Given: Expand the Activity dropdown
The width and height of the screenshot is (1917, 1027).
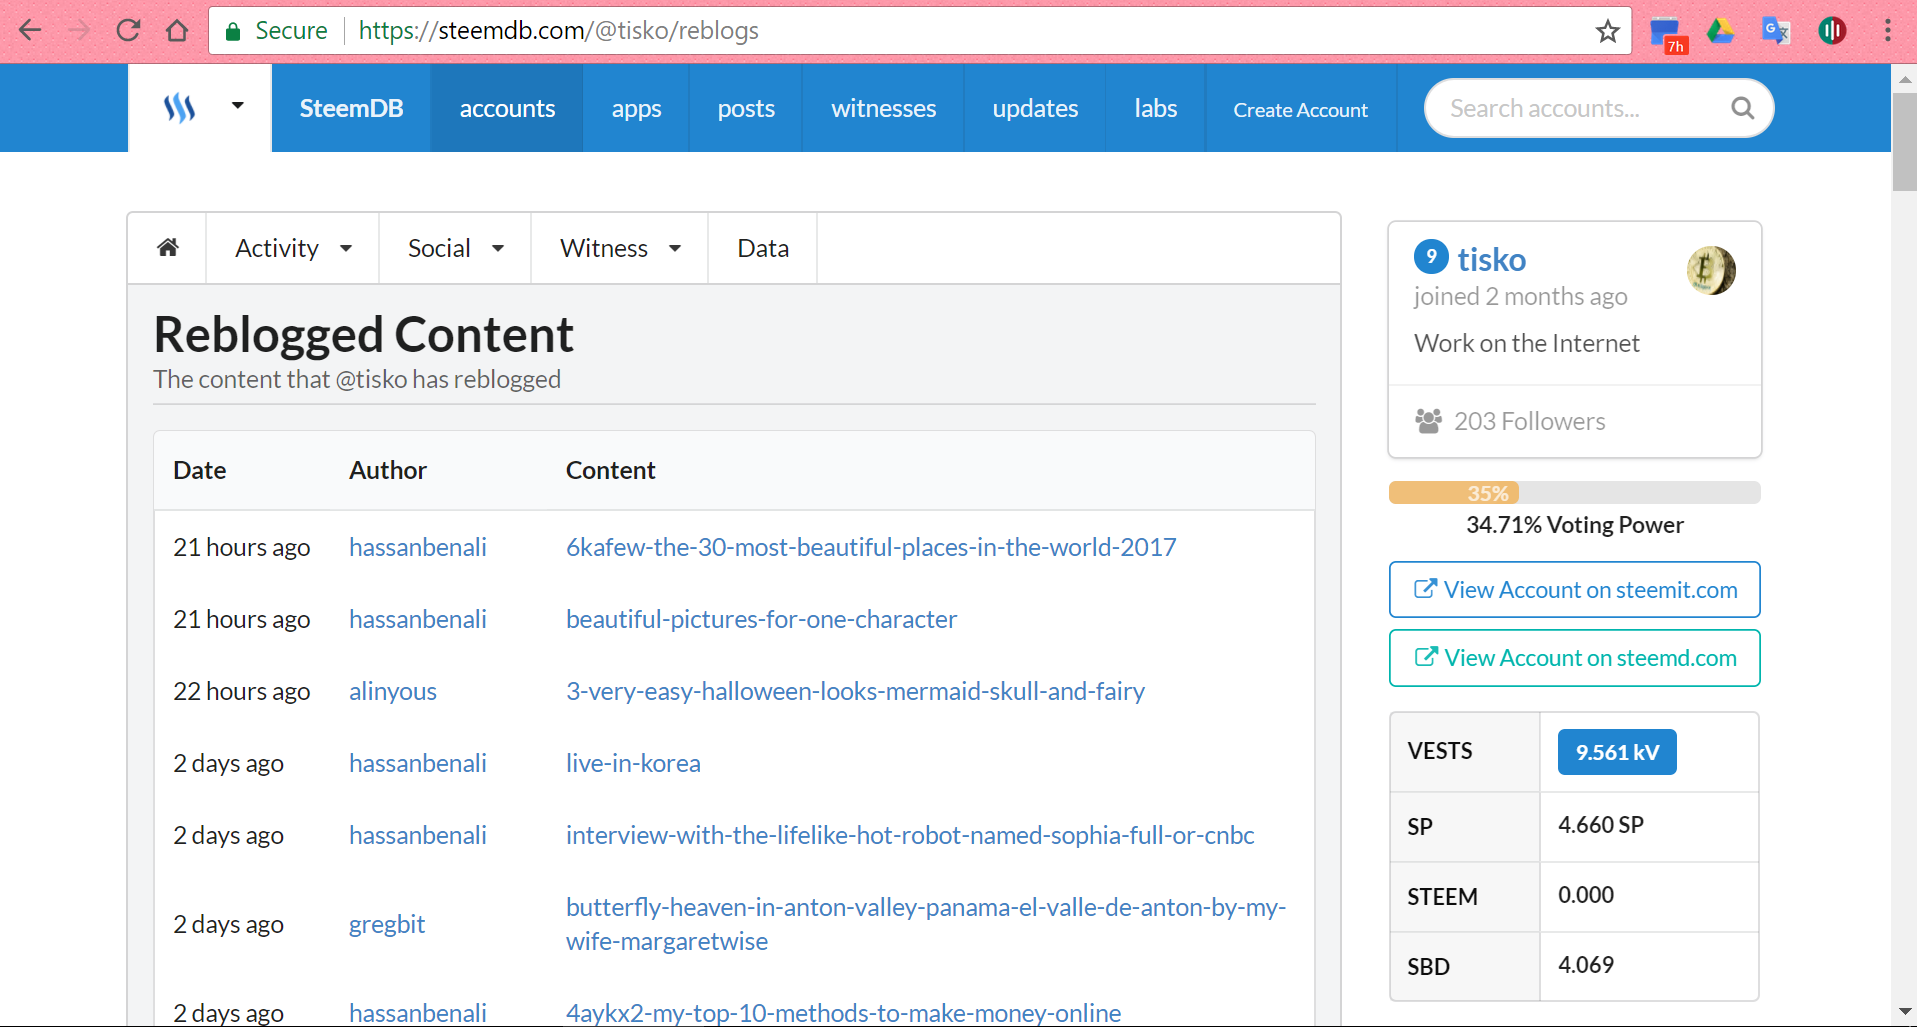Looking at the screenshot, I should (293, 248).
